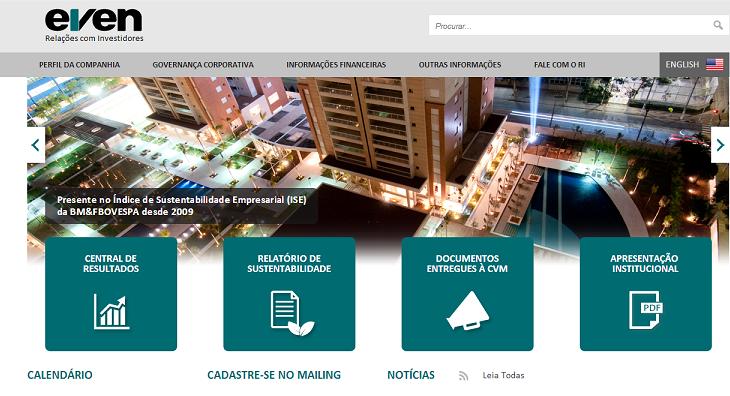Click the Central de Resultados chart icon
730x396 pixels.
(x=111, y=311)
